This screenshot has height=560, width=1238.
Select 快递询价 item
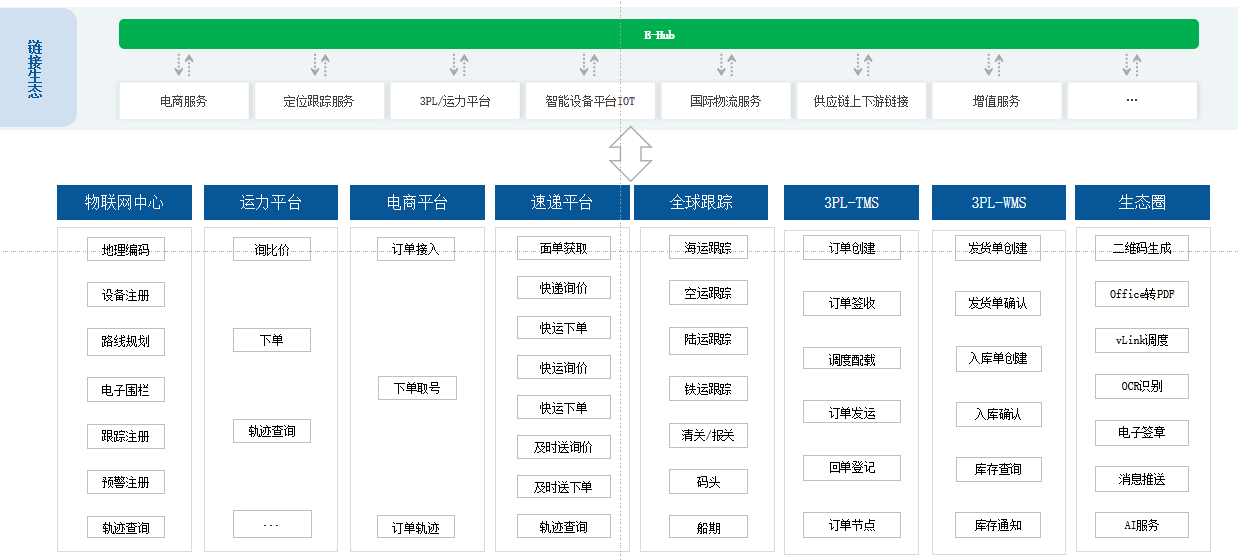564,288
